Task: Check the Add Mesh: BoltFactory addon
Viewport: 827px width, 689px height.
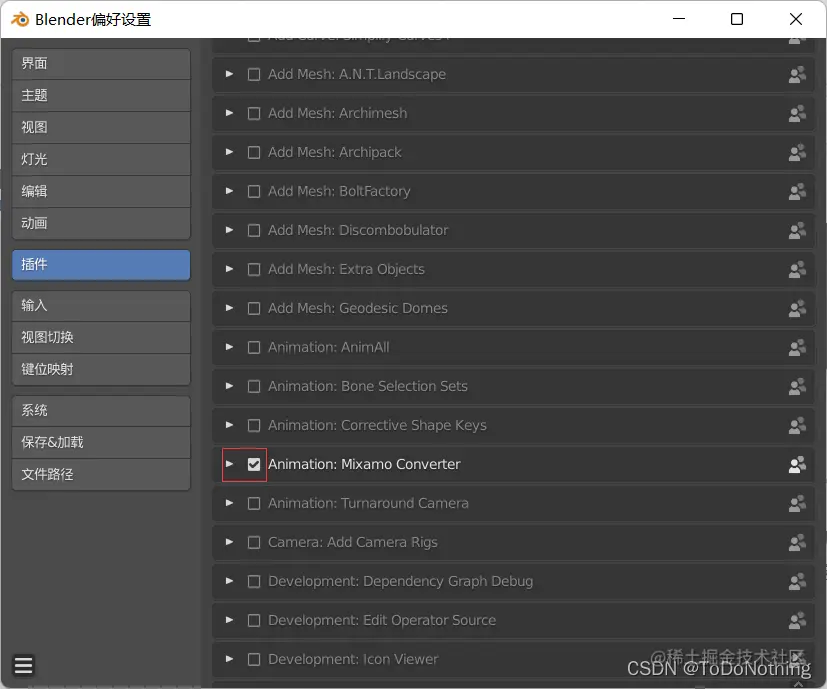Action: coord(254,192)
